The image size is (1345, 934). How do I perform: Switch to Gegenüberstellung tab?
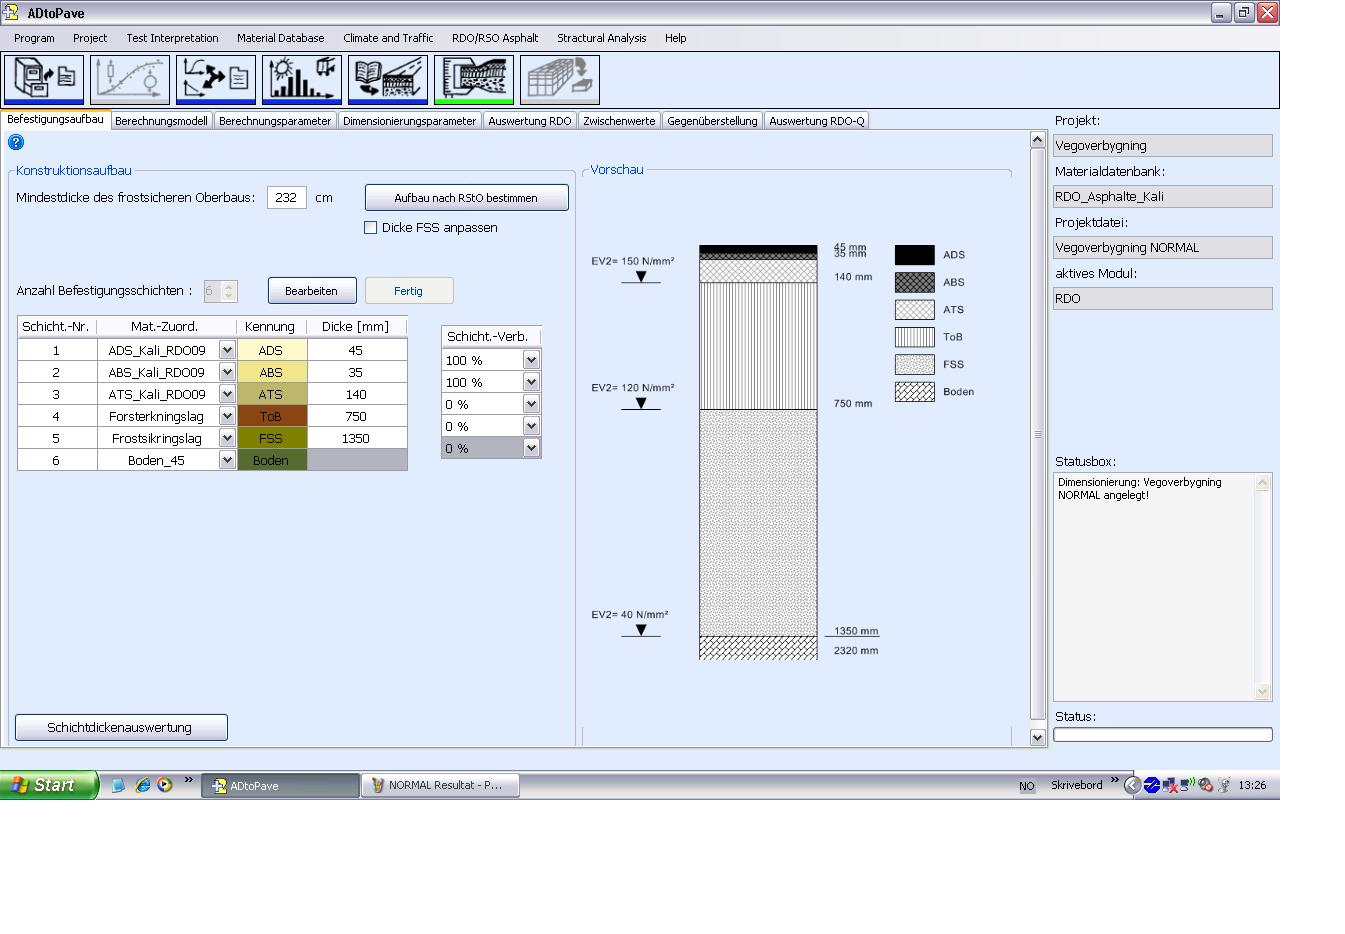pyautogui.click(x=712, y=121)
